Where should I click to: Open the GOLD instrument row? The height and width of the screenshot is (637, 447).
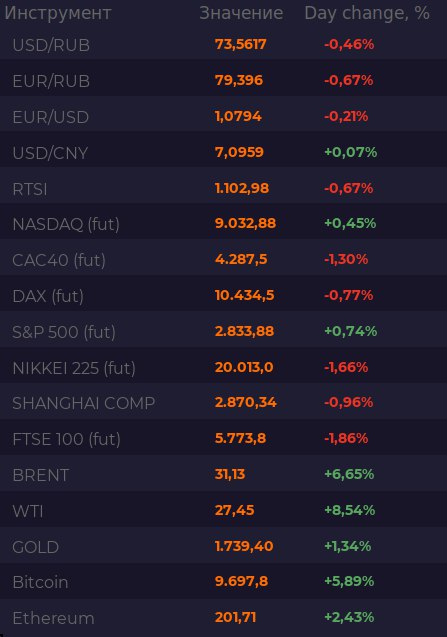point(224,546)
